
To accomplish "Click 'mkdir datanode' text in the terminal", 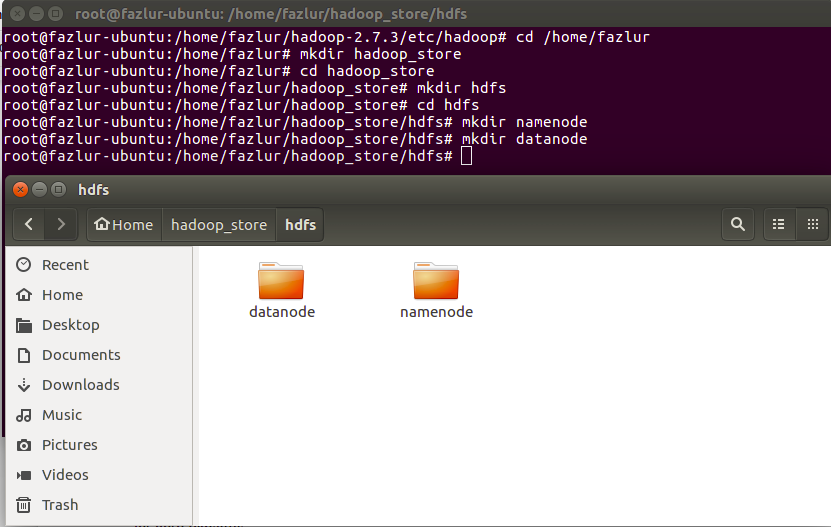I will 524,139.
